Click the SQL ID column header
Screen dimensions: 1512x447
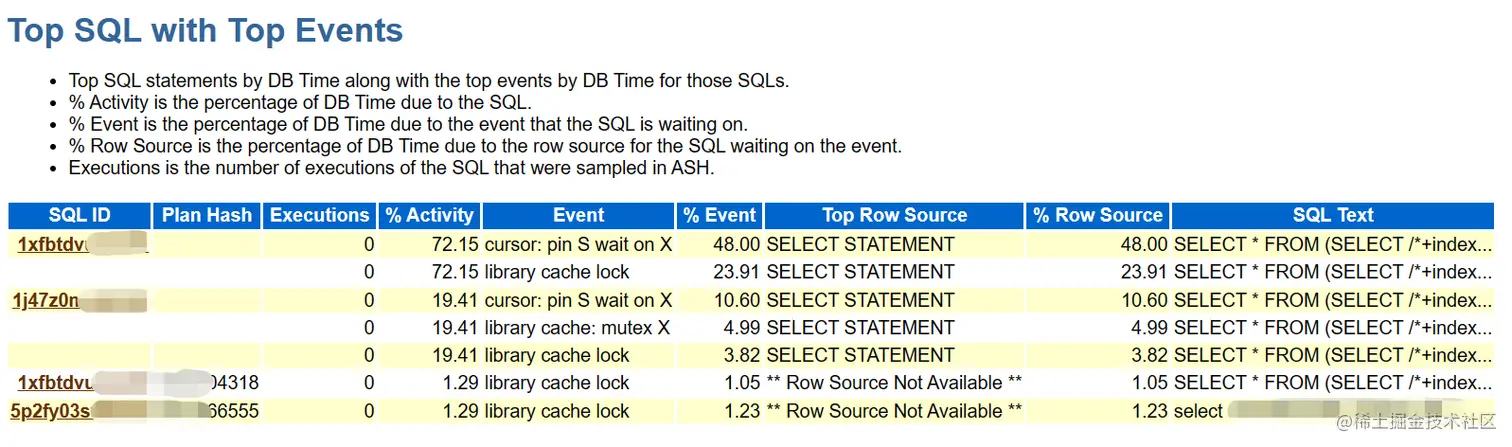[79, 215]
